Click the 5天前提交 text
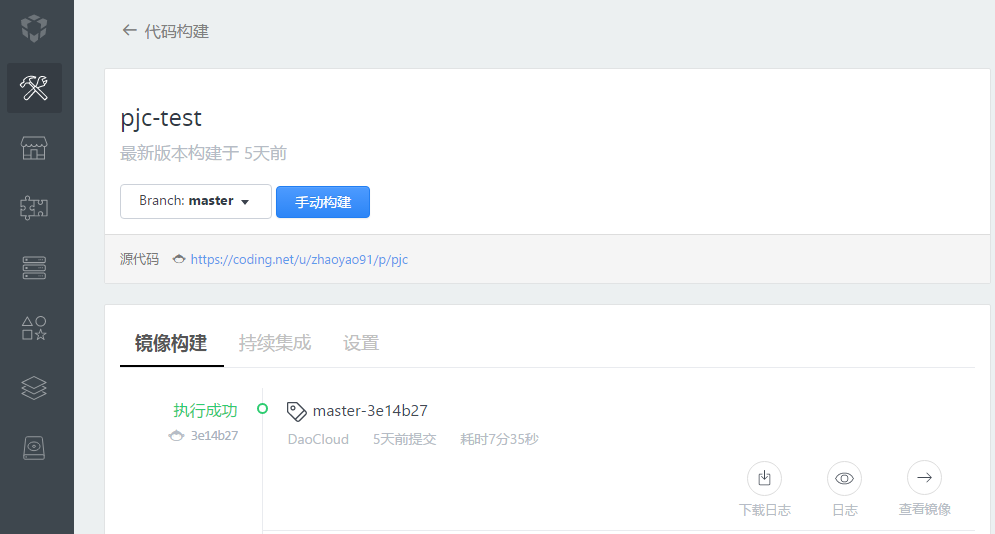Image resolution: width=995 pixels, height=534 pixels. (x=404, y=439)
